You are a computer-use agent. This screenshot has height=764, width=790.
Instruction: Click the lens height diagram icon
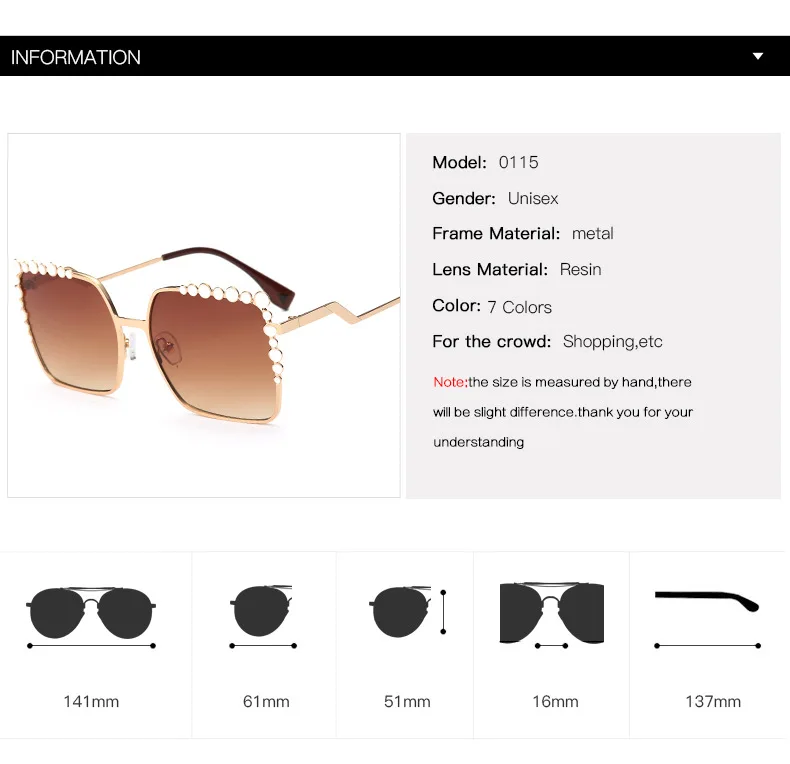point(408,612)
